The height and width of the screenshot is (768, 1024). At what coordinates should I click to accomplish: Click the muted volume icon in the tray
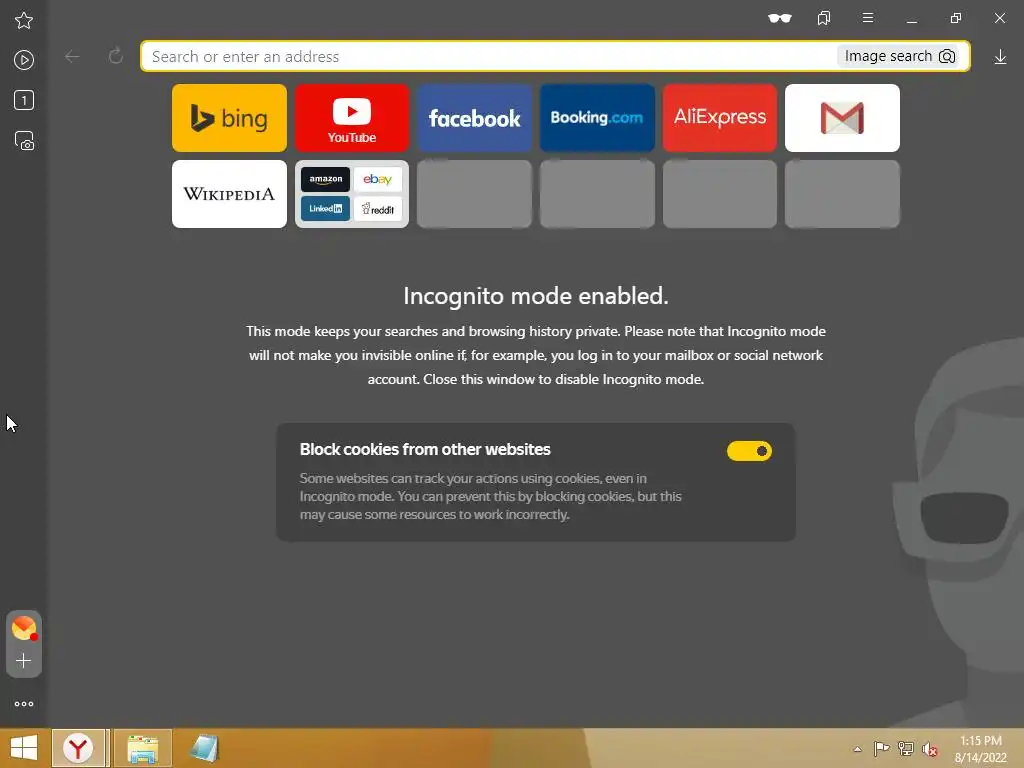pyautogui.click(x=929, y=749)
